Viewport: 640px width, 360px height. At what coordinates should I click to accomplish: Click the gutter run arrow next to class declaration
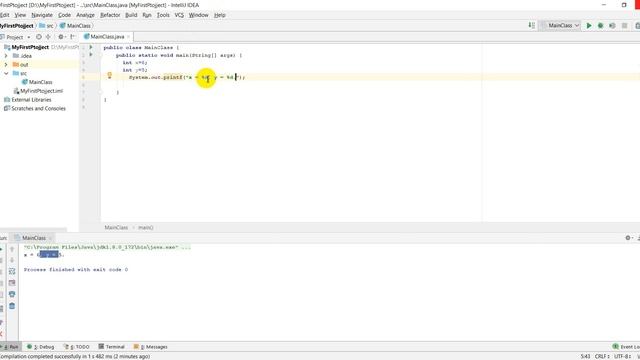tap(91, 47)
